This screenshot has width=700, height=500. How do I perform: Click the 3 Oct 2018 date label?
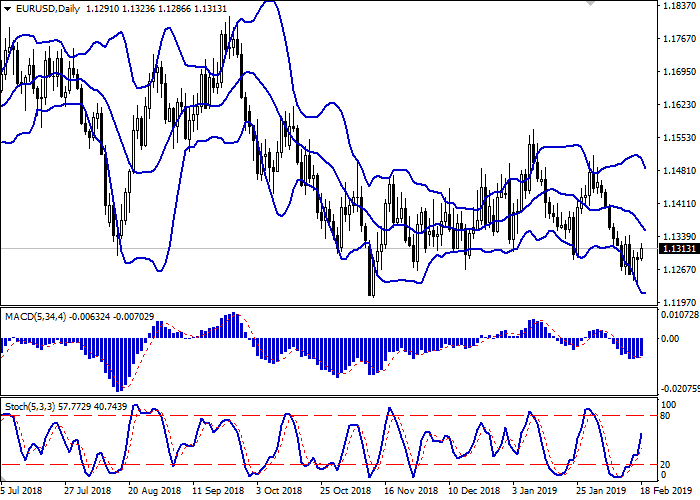pos(280,492)
